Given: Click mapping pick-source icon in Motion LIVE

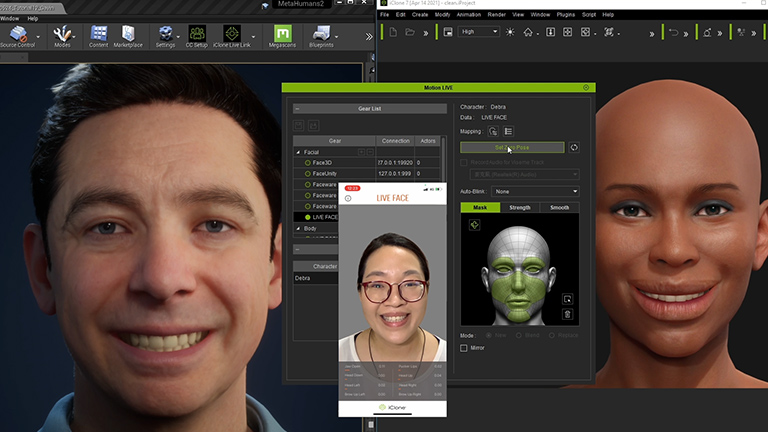Looking at the screenshot, I should (493, 131).
